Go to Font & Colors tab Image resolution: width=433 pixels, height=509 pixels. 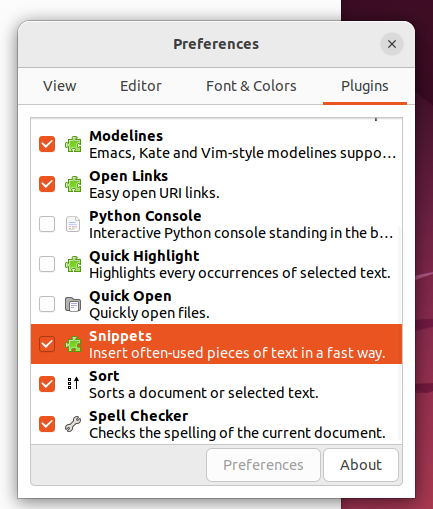(x=251, y=86)
